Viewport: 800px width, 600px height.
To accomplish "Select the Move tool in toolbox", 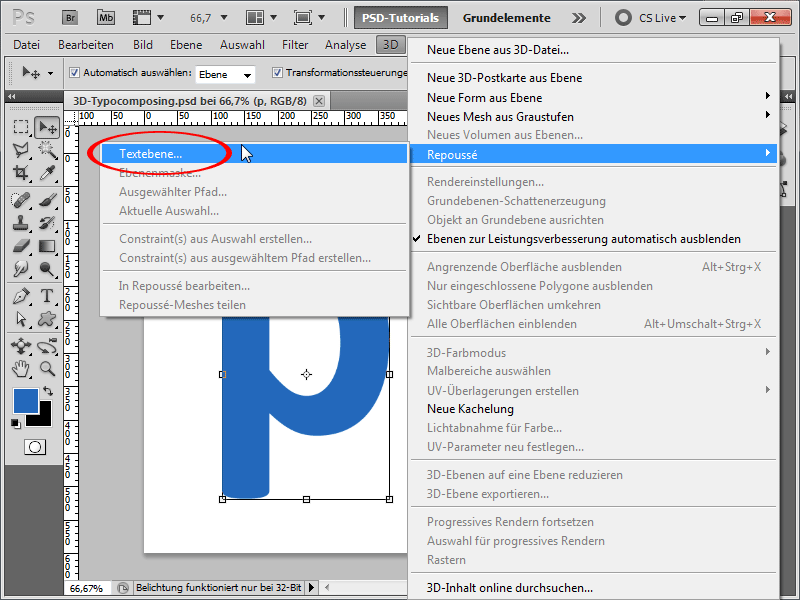I will tap(47, 127).
